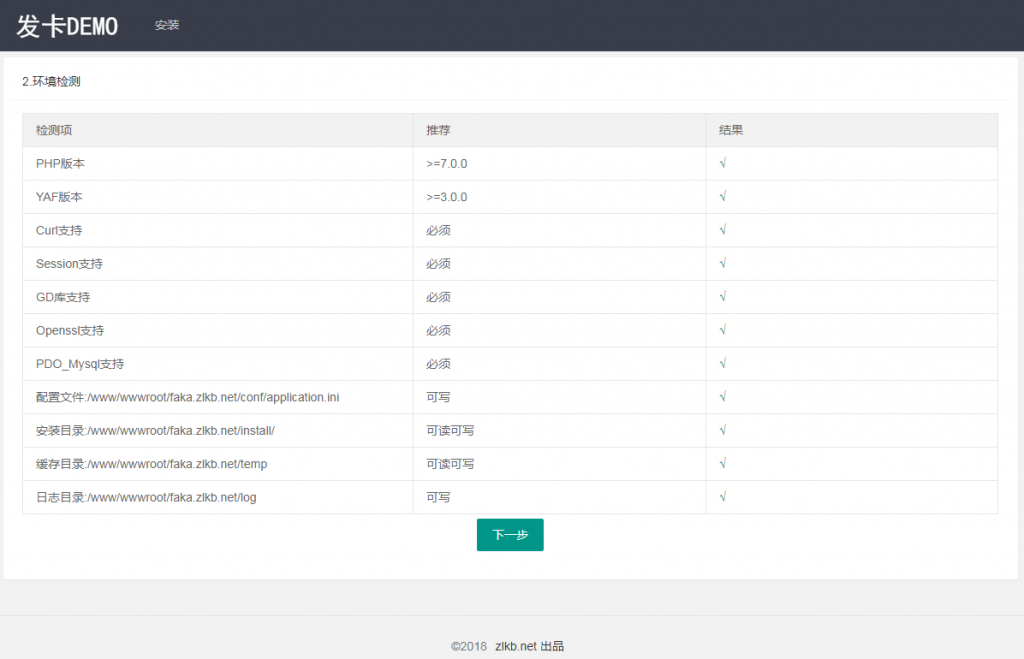Click the 日志目录 log path text

(146, 497)
